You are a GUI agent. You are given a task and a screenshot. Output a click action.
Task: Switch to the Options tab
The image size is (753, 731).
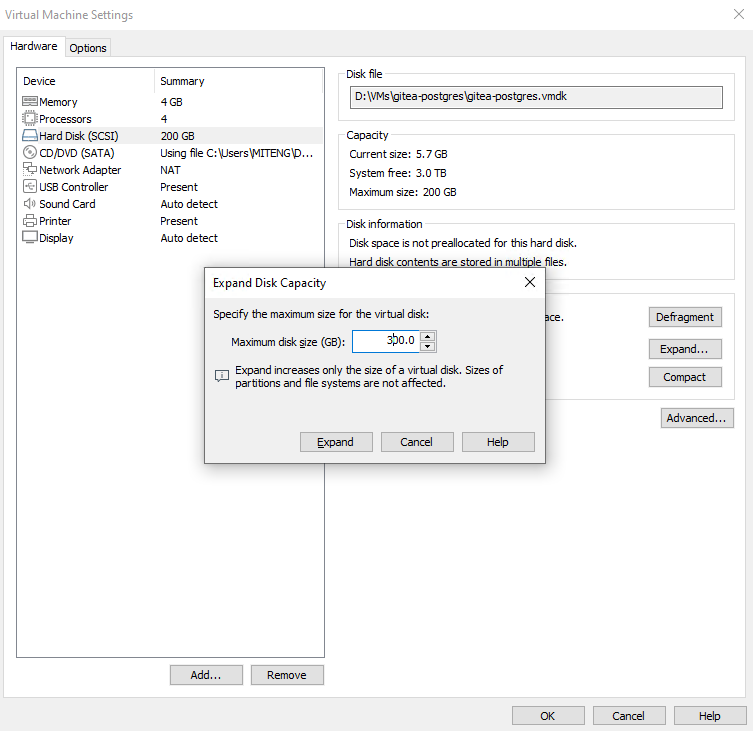tap(88, 48)
